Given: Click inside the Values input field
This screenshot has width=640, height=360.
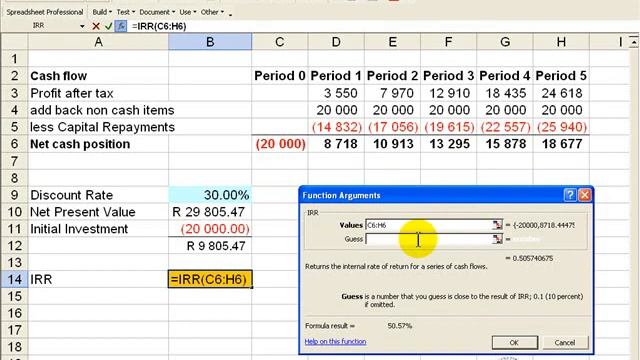Looking at the screenshot, I should pyautogui.click(x=429, y=225).
